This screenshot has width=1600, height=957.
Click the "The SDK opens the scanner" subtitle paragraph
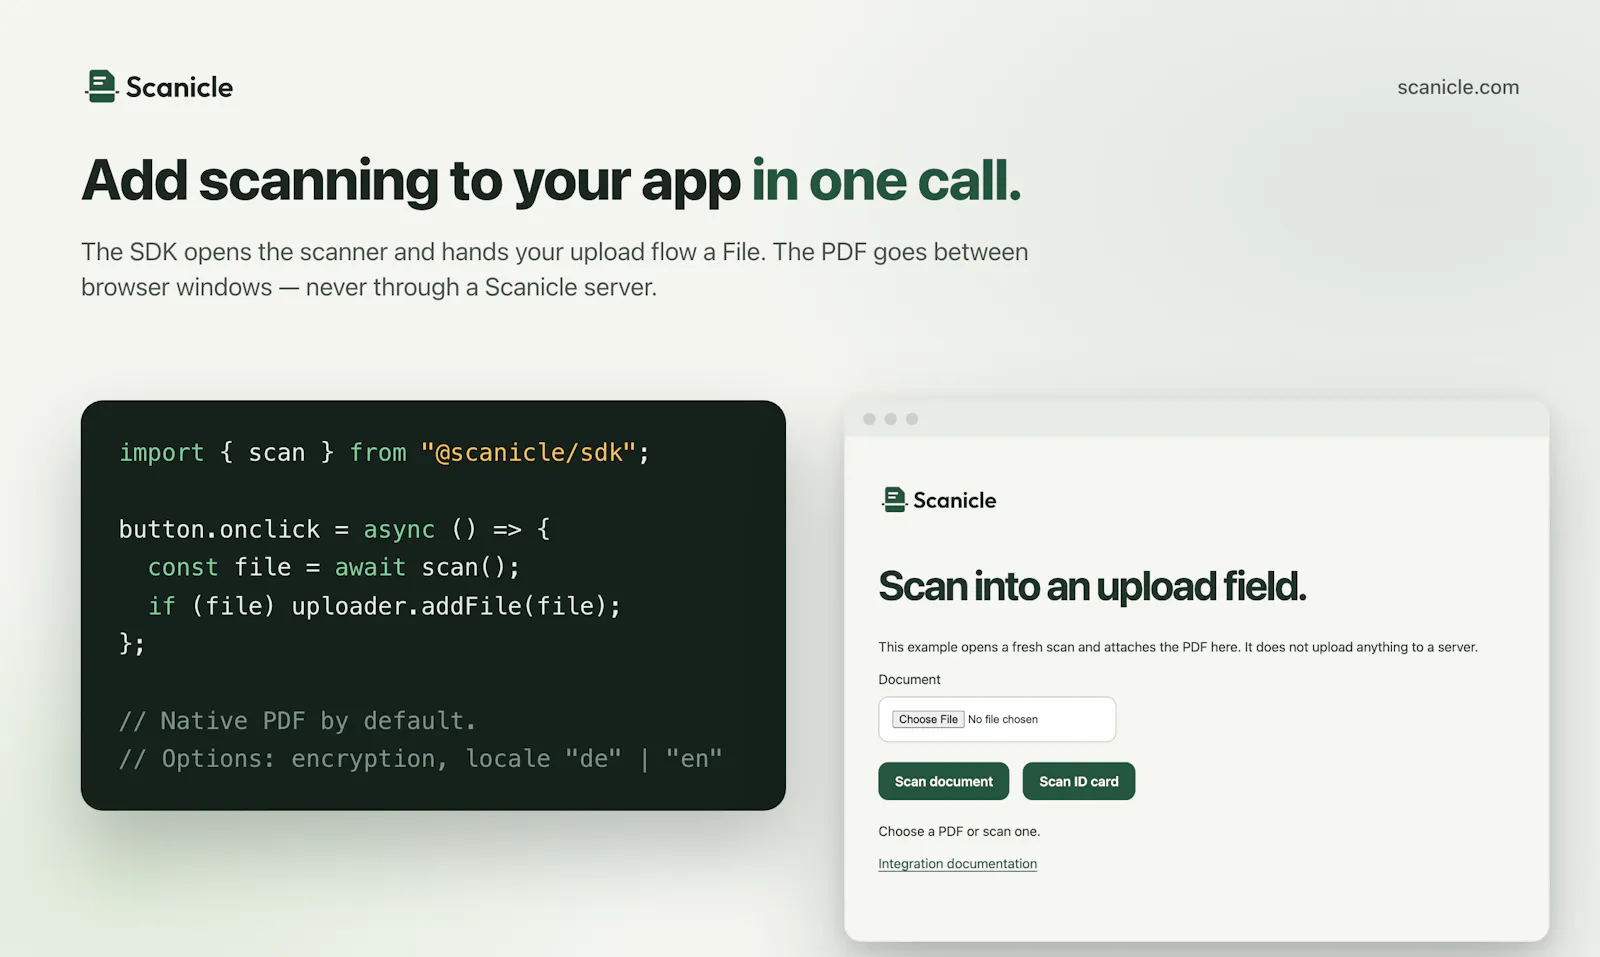[555, 269]
